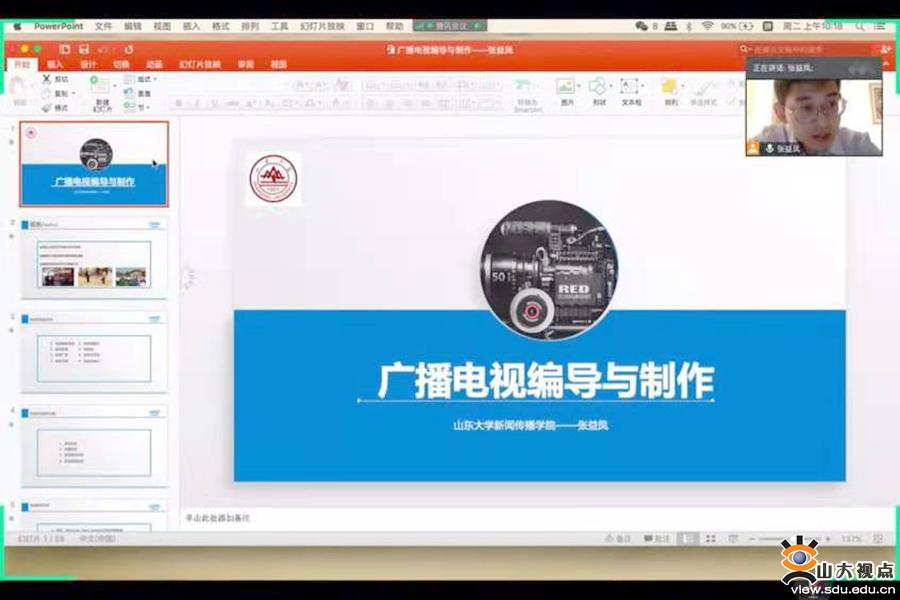Open the Text Box dropdown arrow
Screen dimensions: 900x600
pos(642,86)
